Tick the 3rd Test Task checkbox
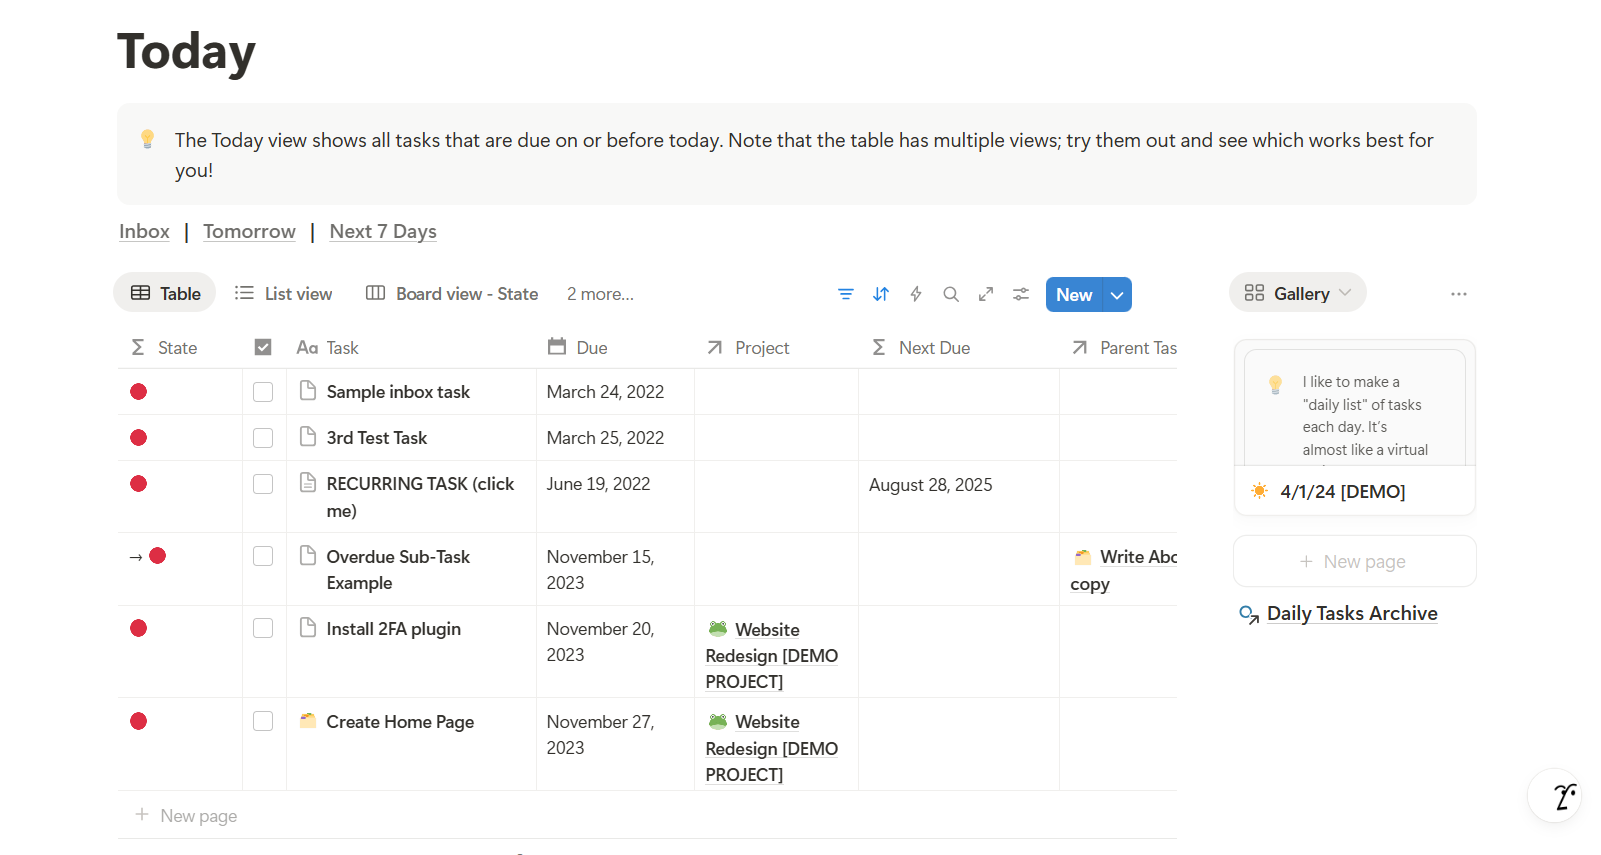Screen dimensions: 1601x855 coord(263,438)
